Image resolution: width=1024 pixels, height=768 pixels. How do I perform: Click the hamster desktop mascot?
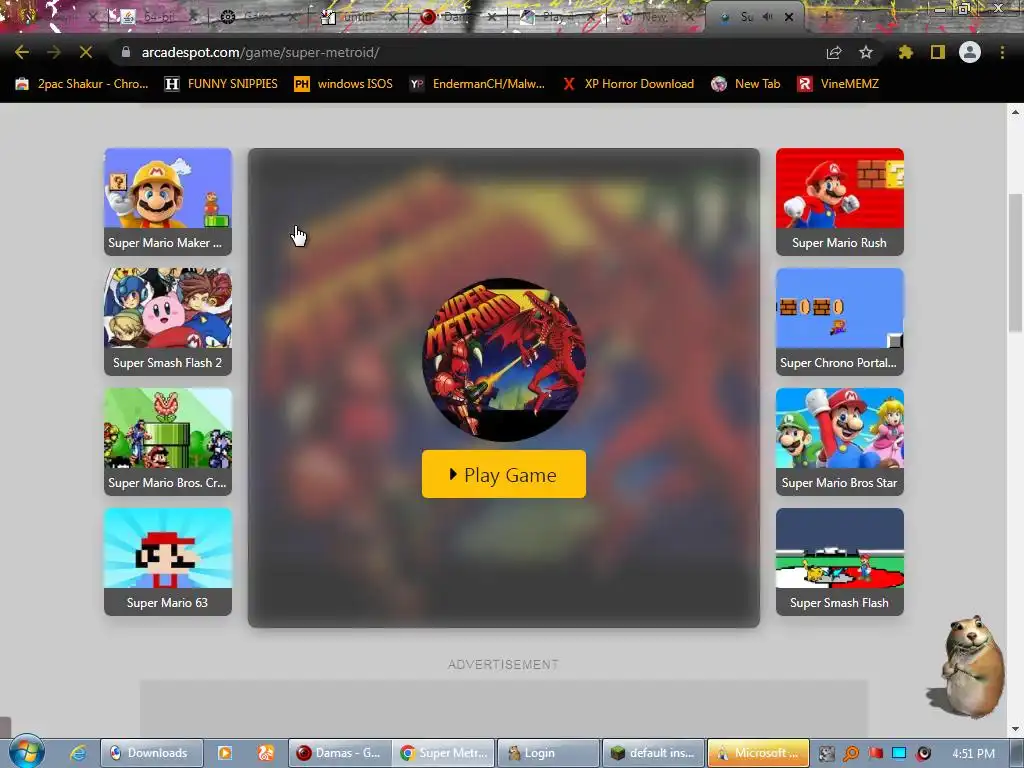[968, 666]
